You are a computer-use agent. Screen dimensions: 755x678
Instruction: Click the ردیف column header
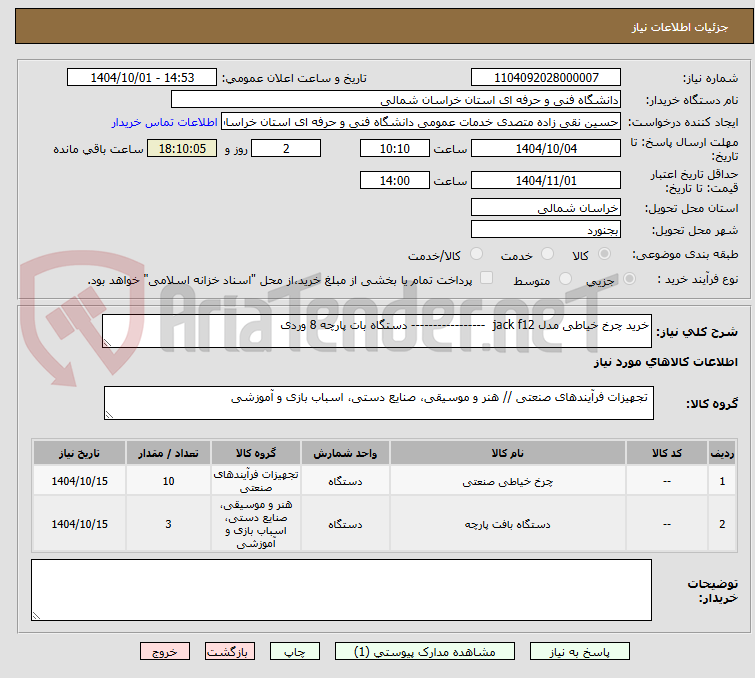[722, 453]
